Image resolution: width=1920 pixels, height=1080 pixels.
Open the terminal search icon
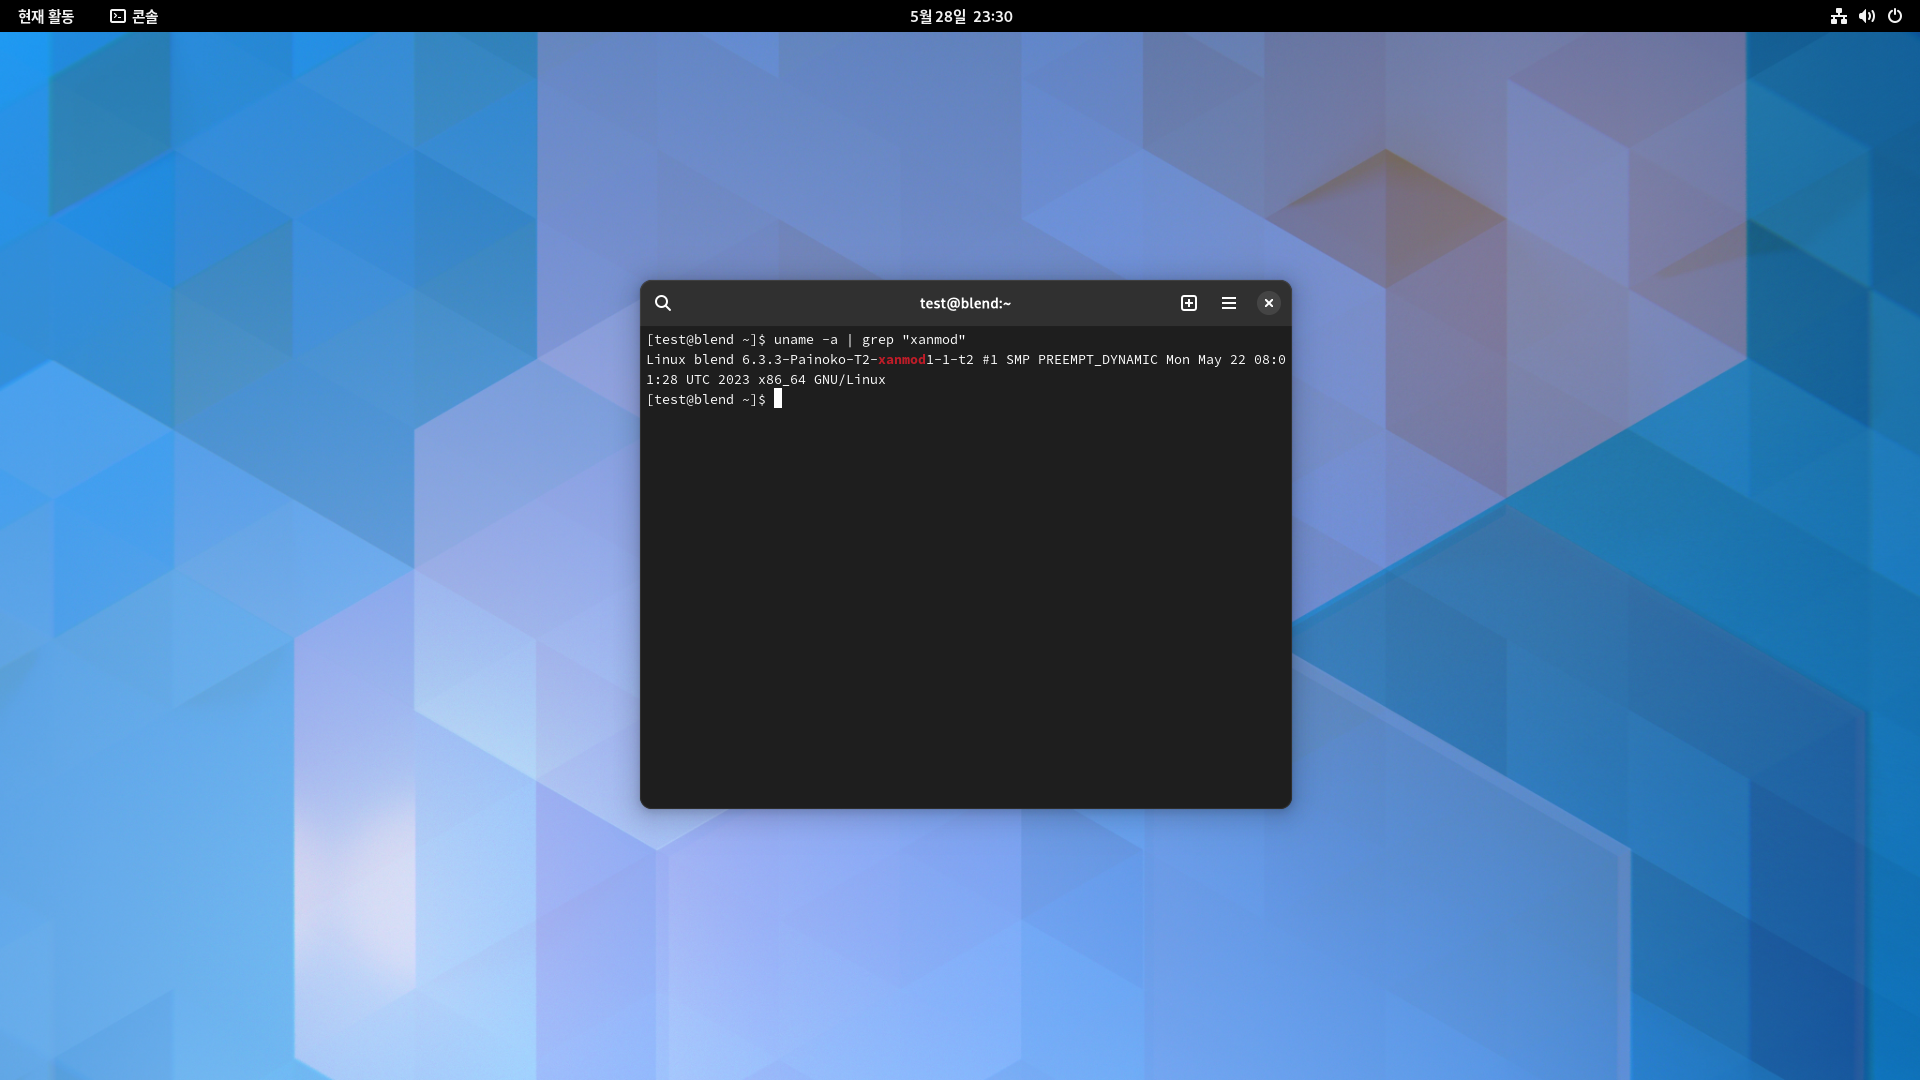[662, 303]
